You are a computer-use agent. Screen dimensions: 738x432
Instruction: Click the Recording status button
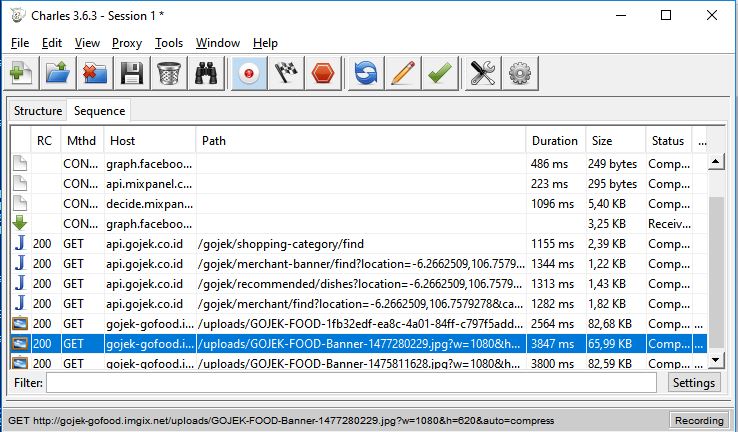[699, 420]
